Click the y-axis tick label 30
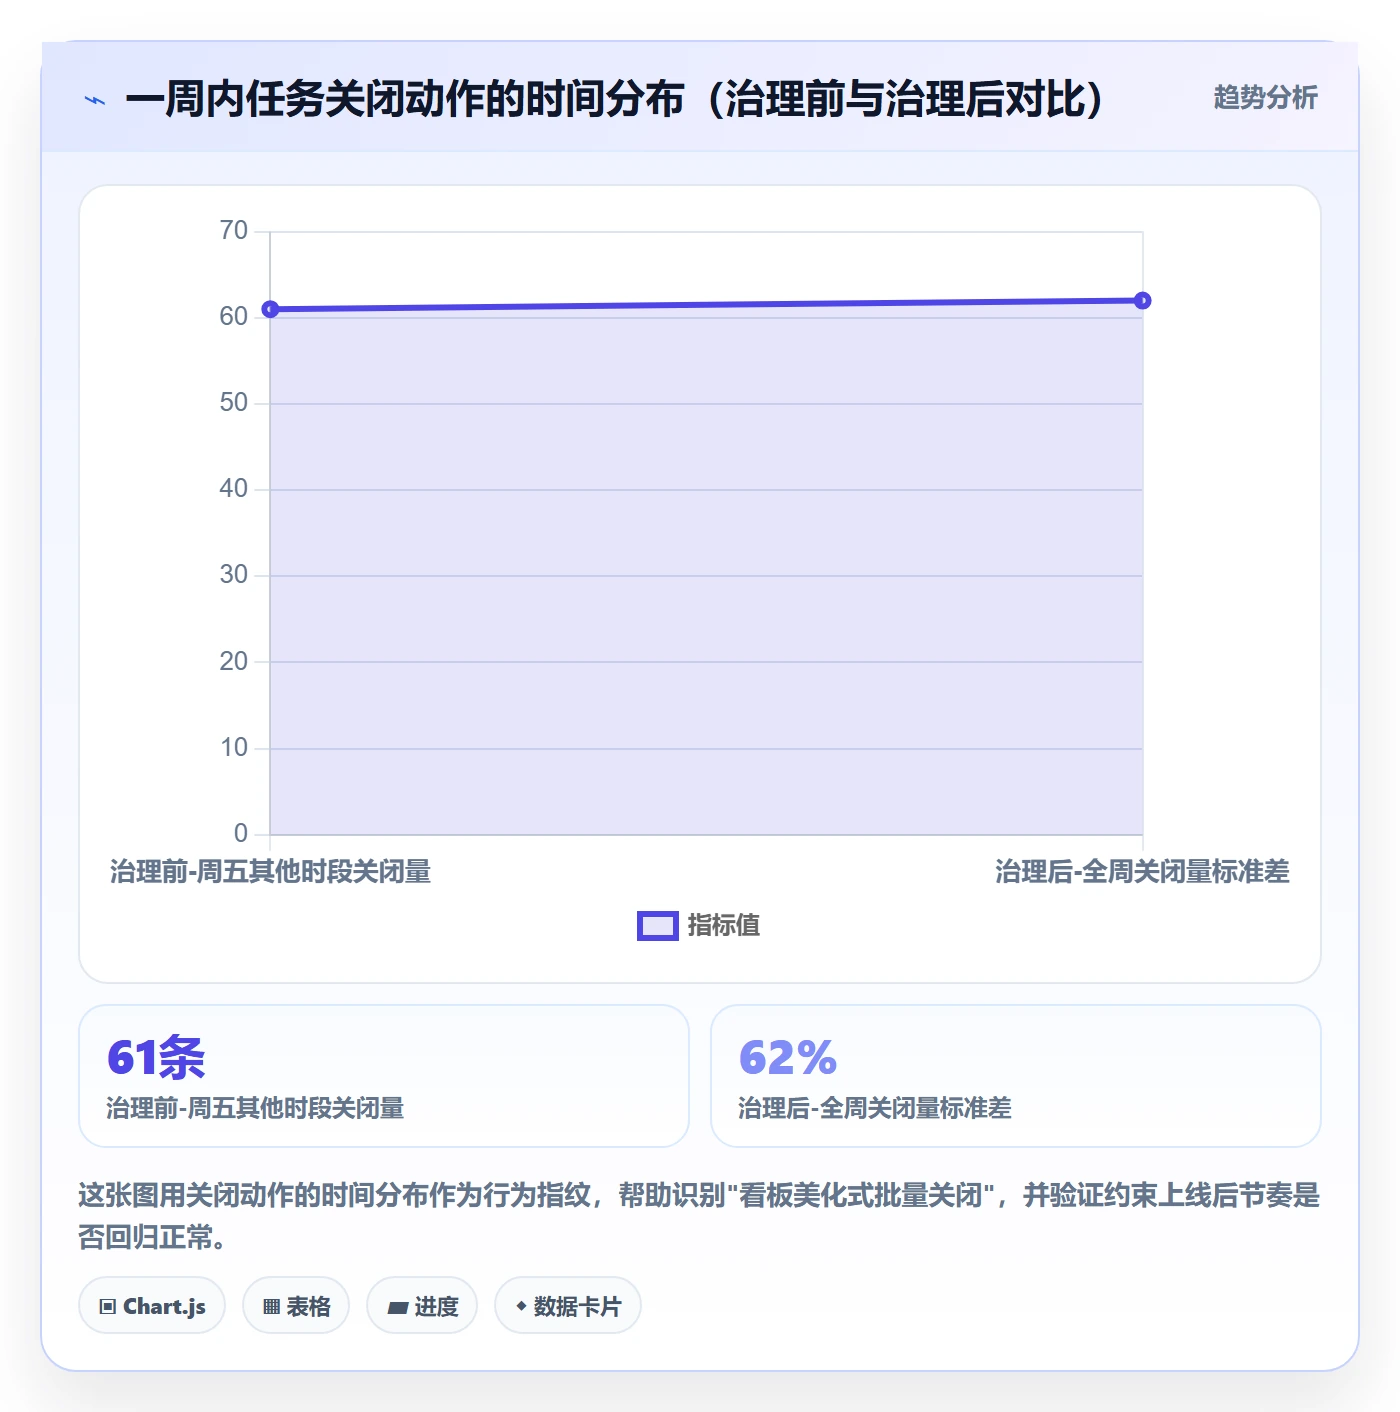The image size is (1400, 1412). pos(233,575)
